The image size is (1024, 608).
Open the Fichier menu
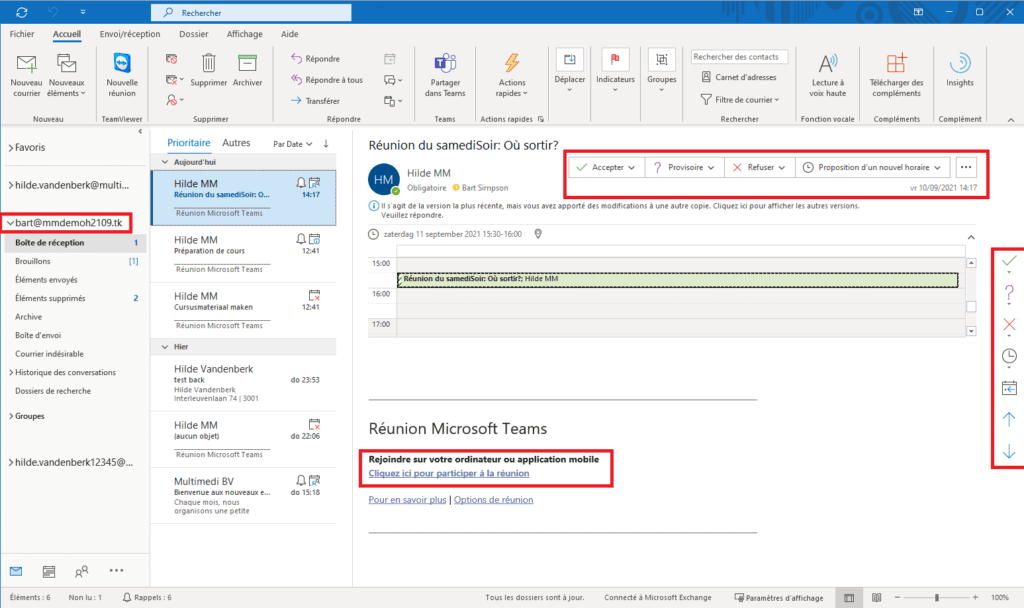22,34
